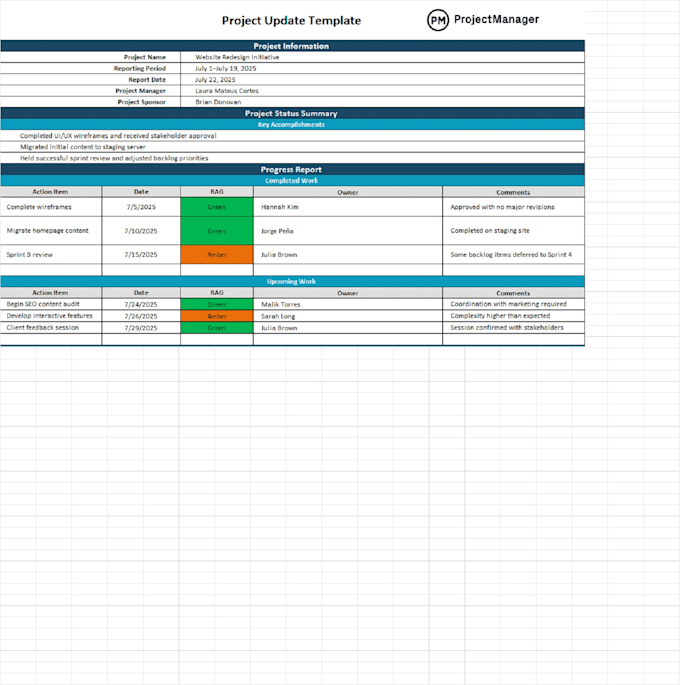Select the 'Migrate homepage content' cell
This screenshot has width=680, height=685.
[x=51, y=231]
